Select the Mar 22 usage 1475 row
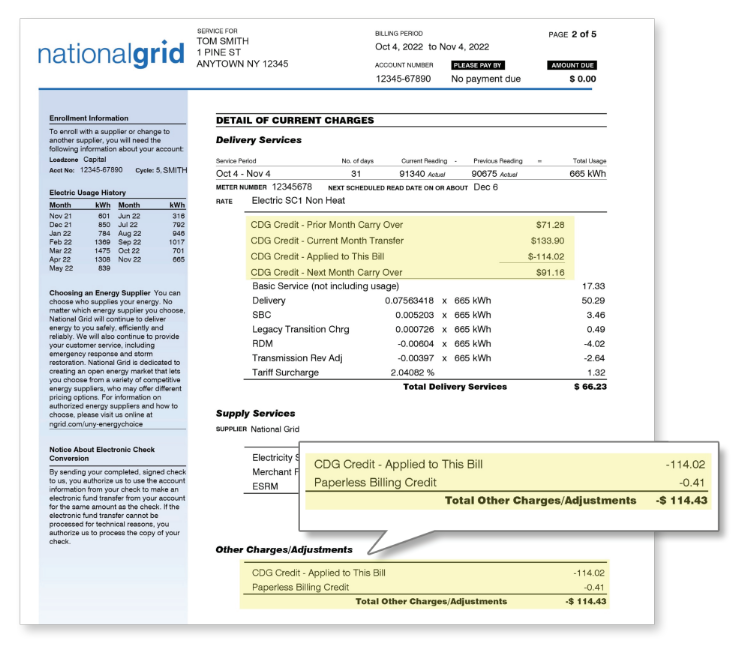The width and height of the screenshot is (756, 648). (80, 251)
